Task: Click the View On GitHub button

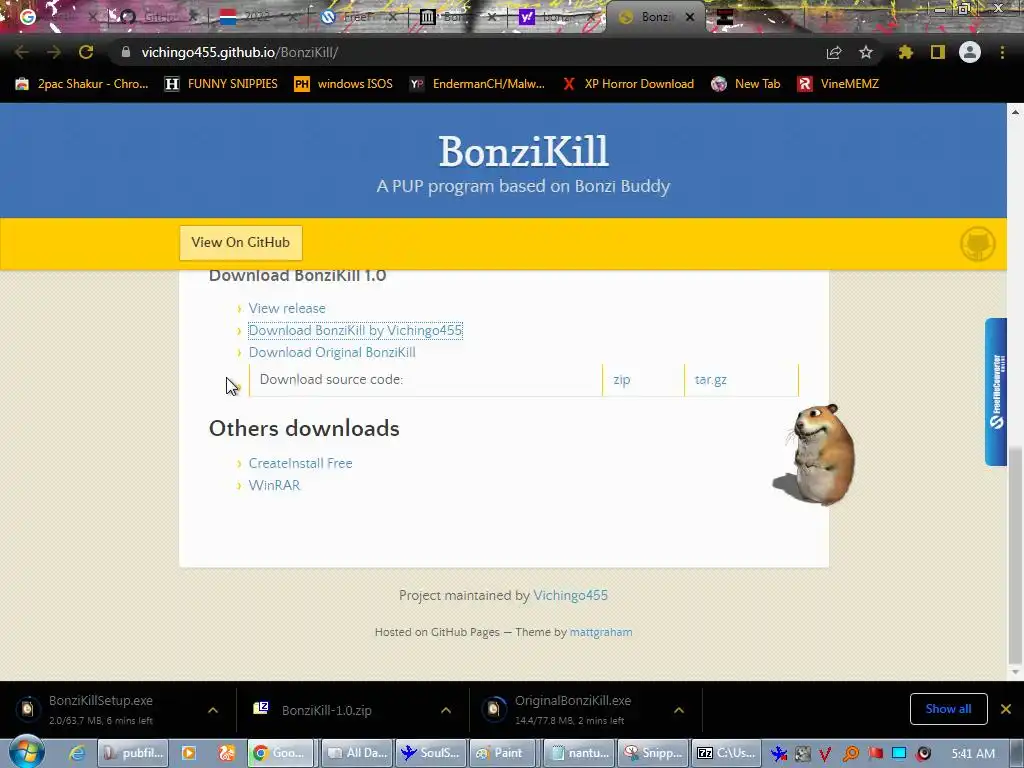Action: click(x=241, y=242)
